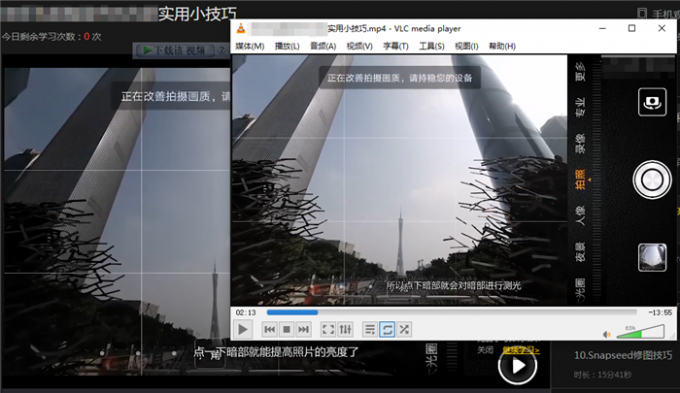
Task: Click the 继续学习 link
Action: (521, 350)
